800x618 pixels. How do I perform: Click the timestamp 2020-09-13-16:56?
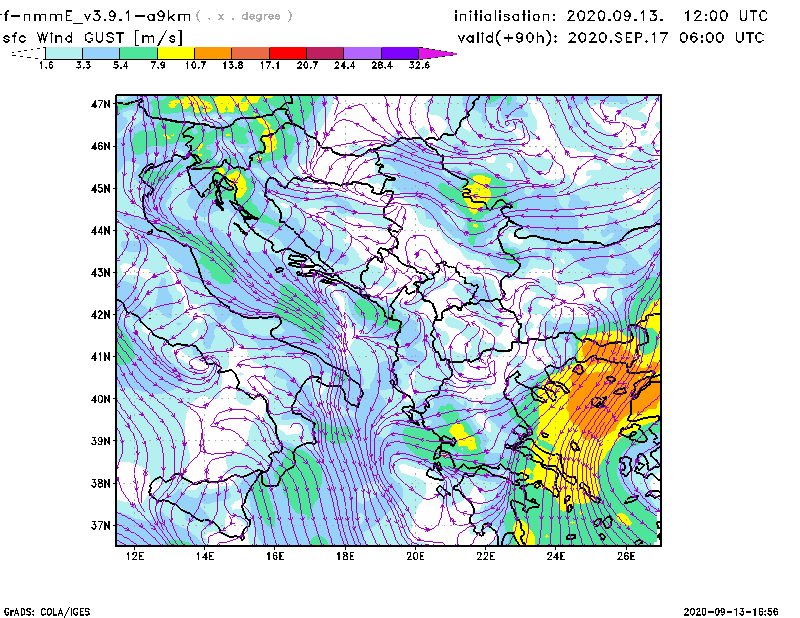(x=731, y=612)
